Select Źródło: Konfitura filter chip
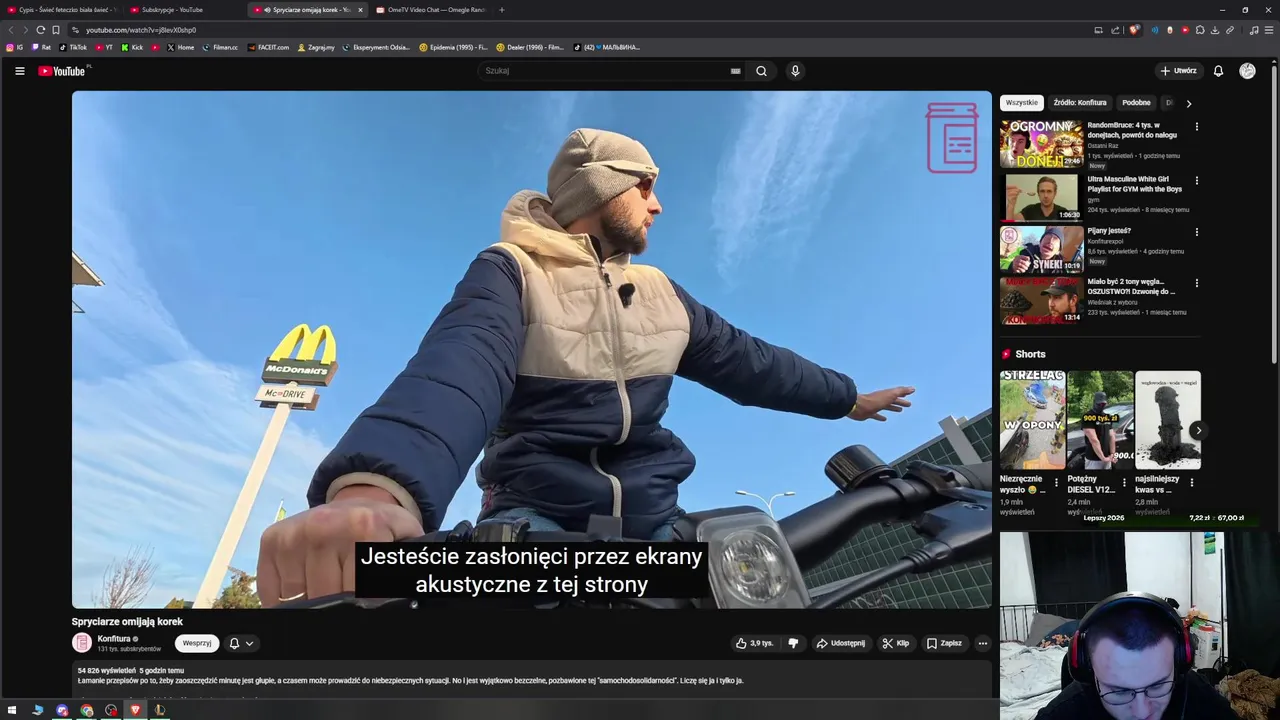1280x720 pixels. pos(1080,103)
